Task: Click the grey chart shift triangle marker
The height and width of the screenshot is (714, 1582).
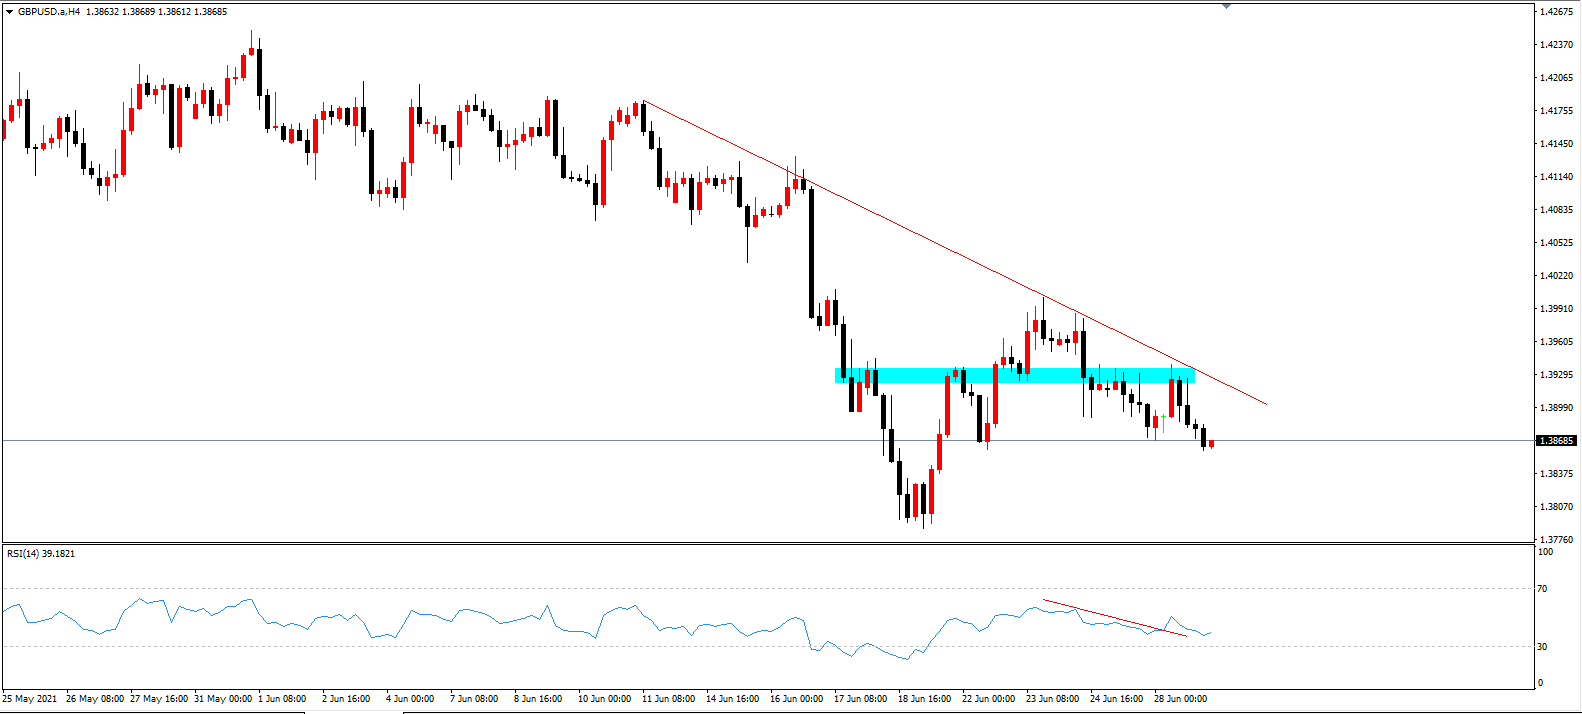Action: [x=1227, y=6]
